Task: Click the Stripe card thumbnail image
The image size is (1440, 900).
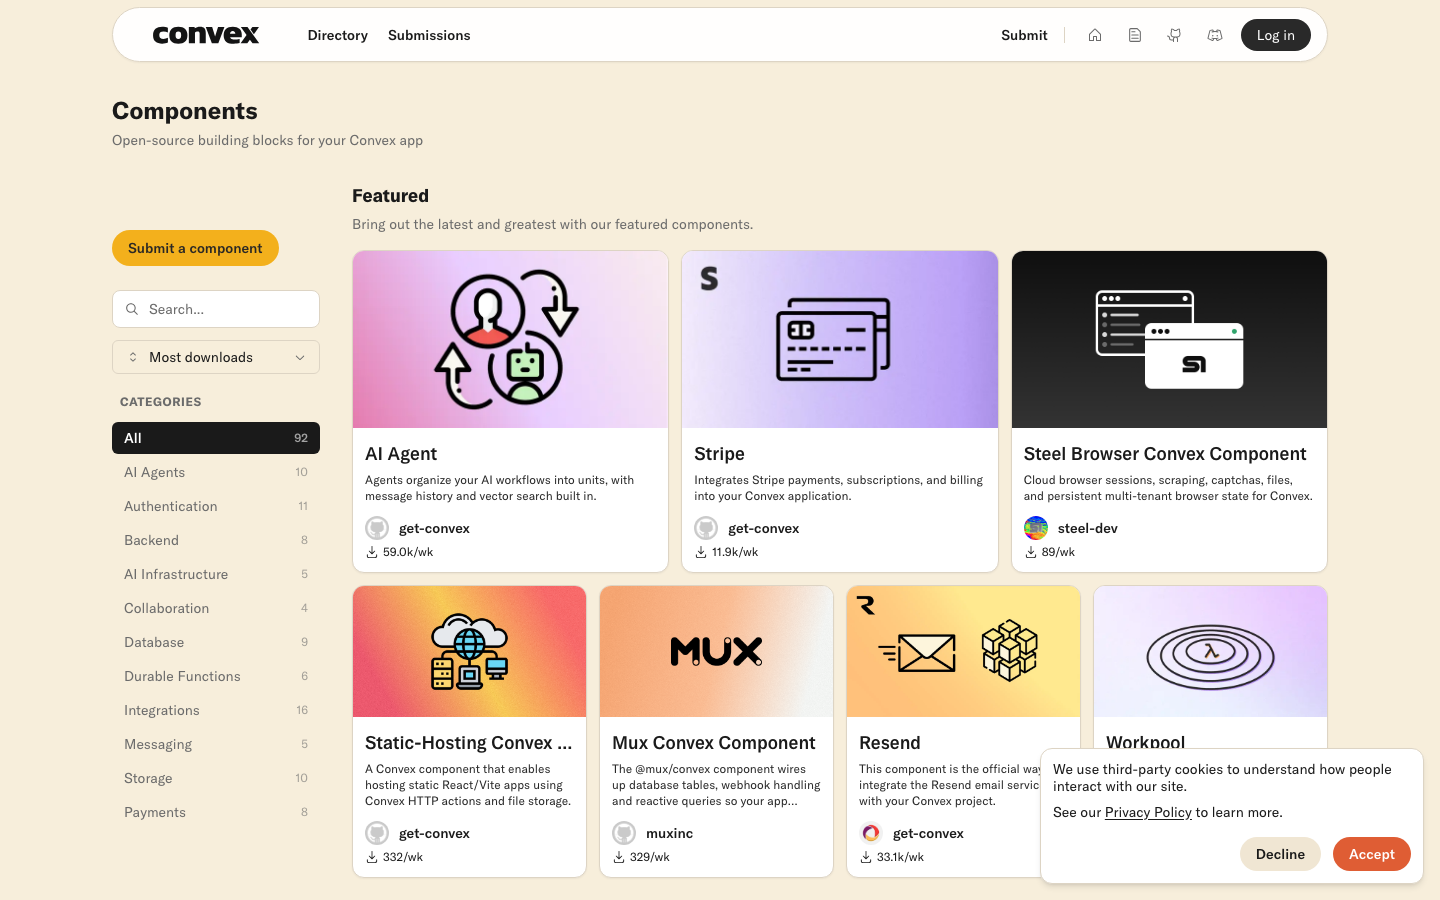Action: click(840, 340)
